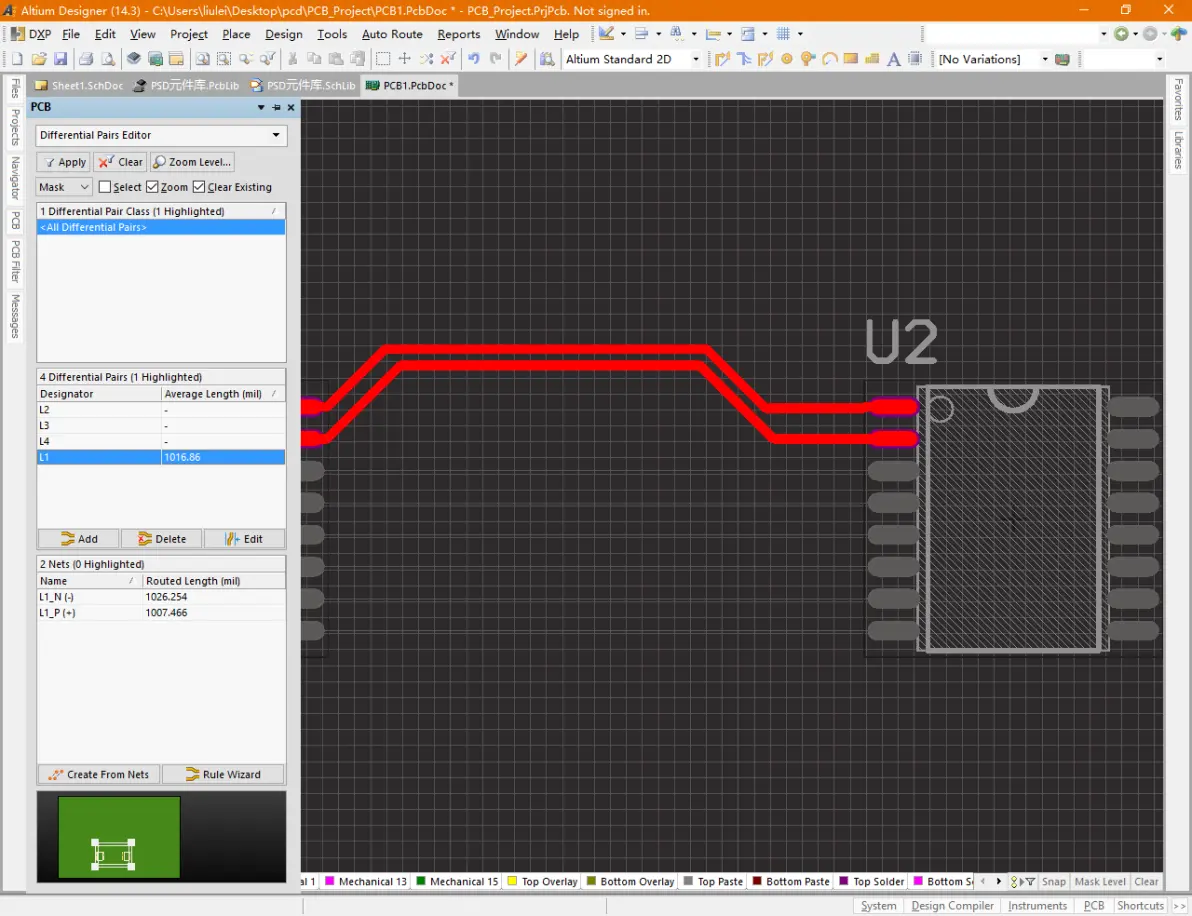Select All Differential Pairs class
The width and height of the screenshot is (1192, 916).
pos(161,227)
